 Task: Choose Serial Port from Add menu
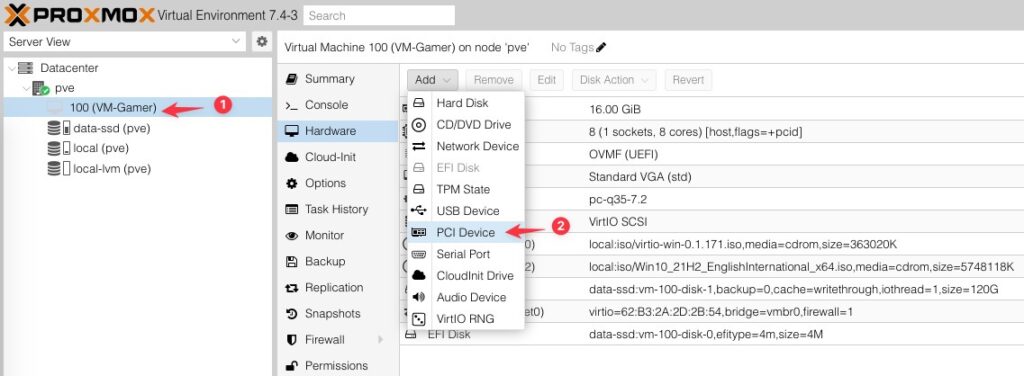pos(466,254)
